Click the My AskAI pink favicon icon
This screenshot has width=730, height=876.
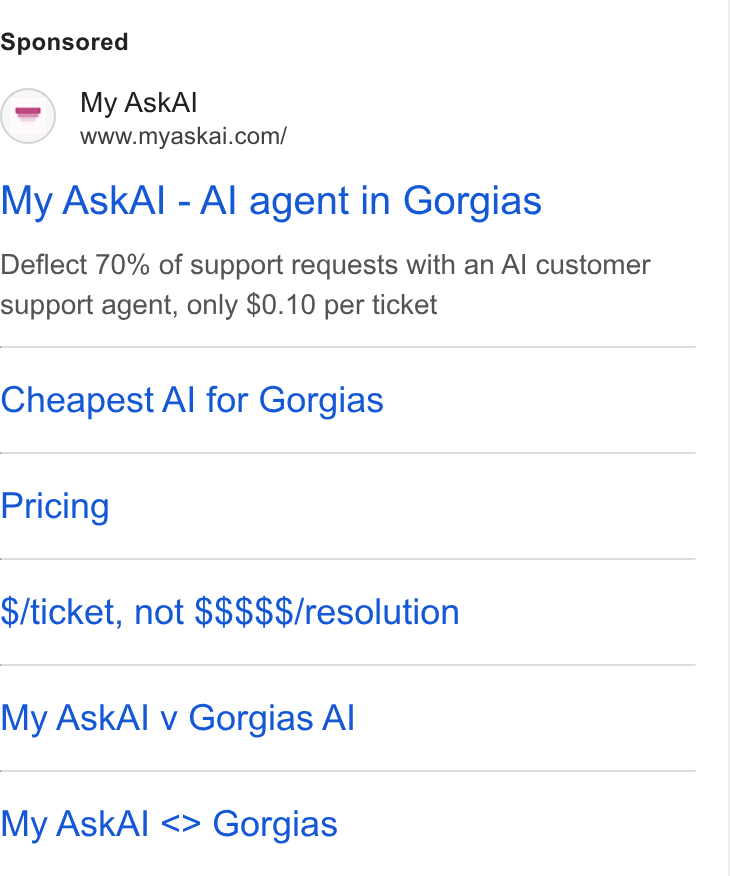coord(28,116)
